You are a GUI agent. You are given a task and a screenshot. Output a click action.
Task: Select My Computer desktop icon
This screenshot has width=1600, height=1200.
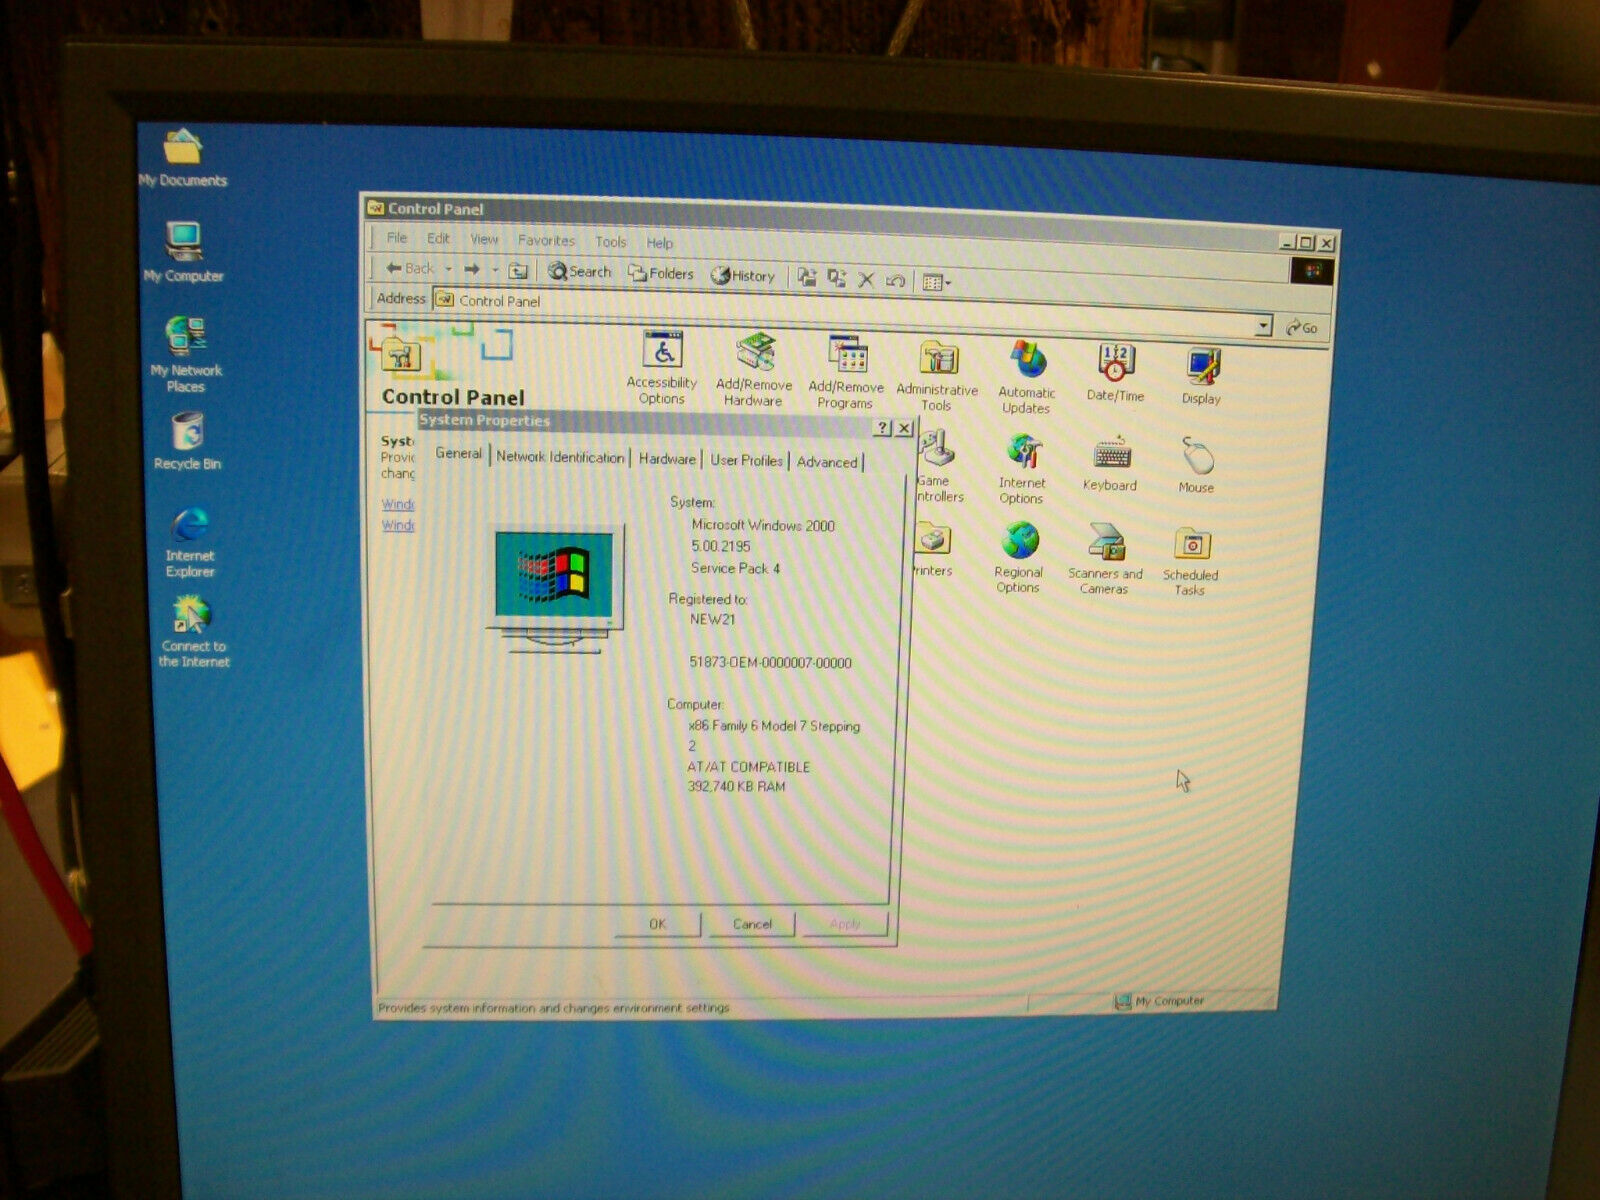[184, 252]
